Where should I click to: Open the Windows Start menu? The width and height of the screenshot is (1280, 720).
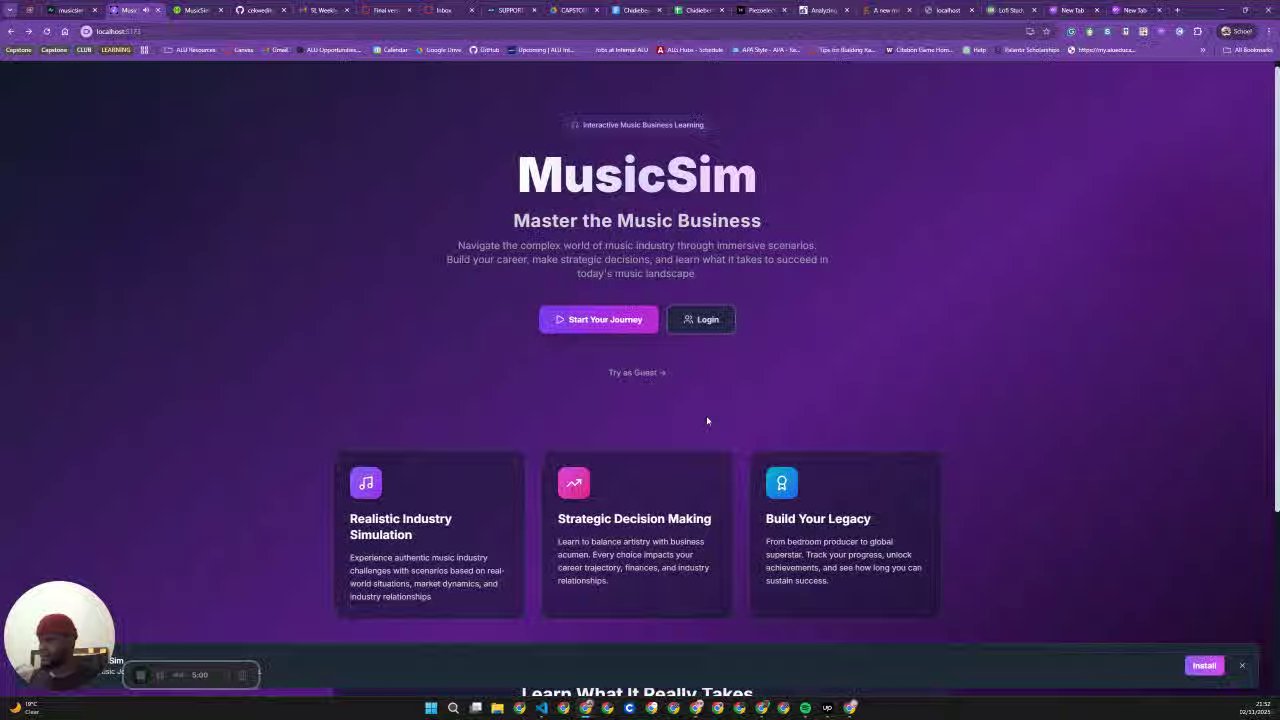(431, 708)
